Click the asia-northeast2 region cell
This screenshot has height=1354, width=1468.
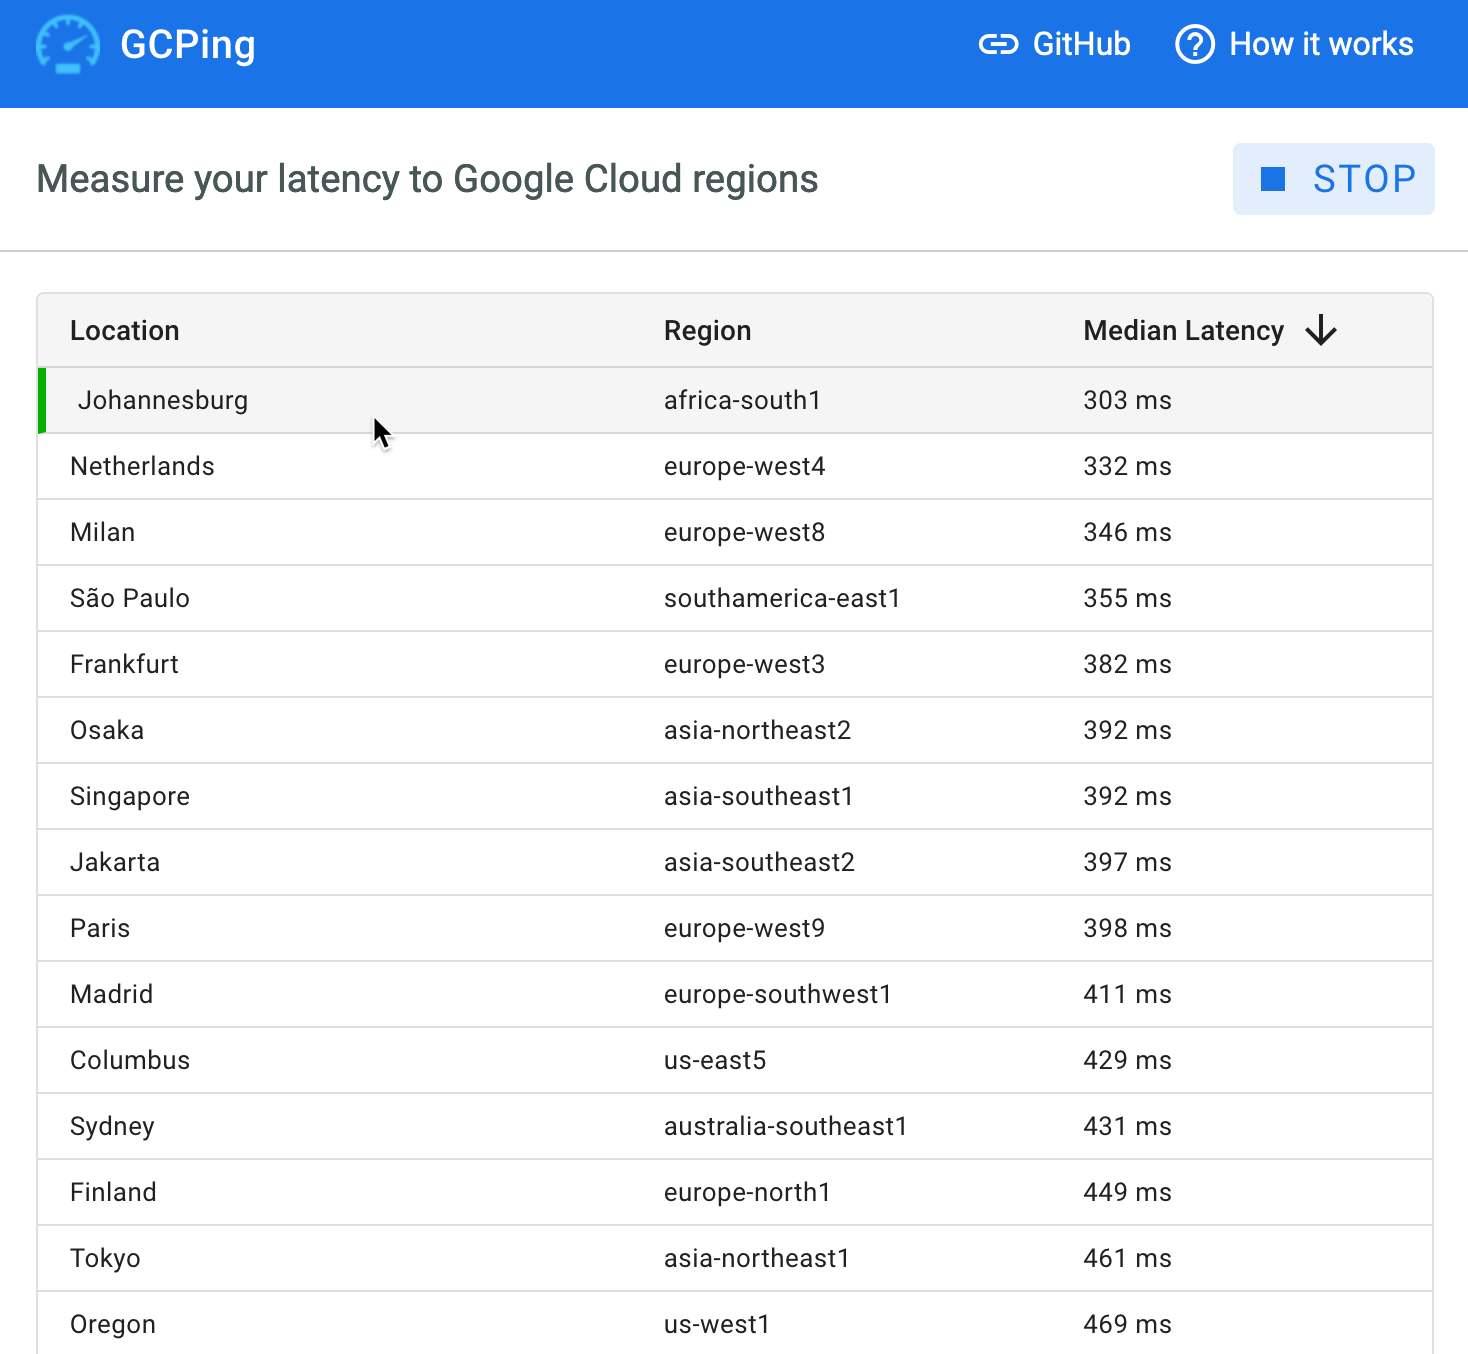[x=757, y=730]
